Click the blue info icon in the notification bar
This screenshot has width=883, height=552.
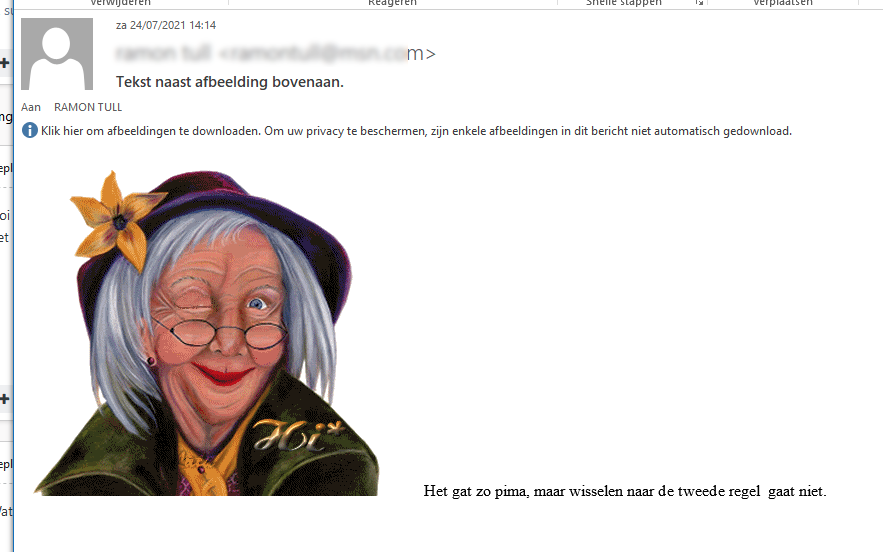(x=29, y=131)
